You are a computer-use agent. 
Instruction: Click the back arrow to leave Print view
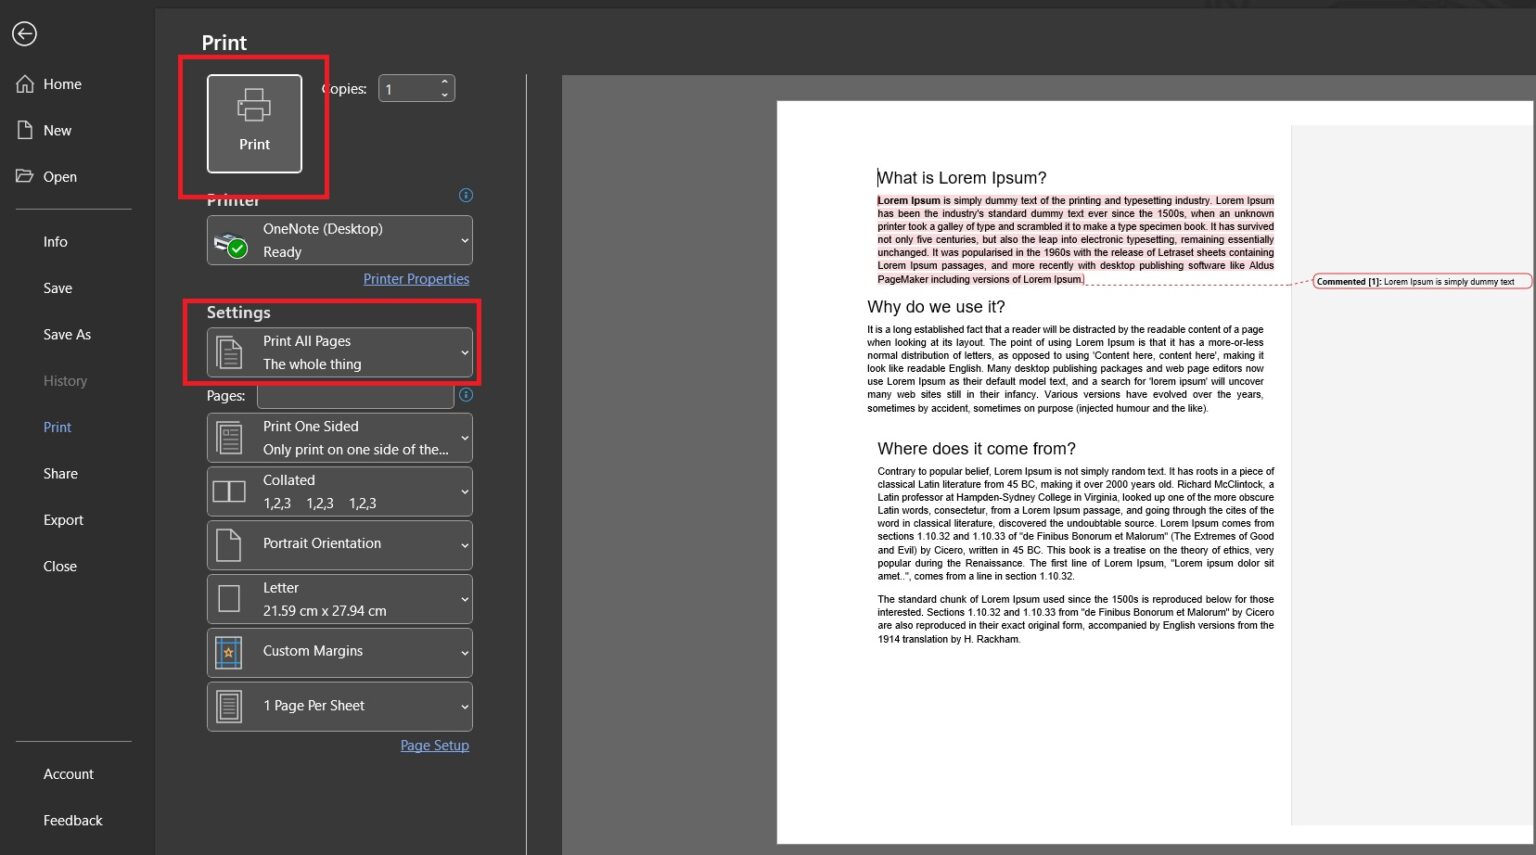click(x=24, y=33)
